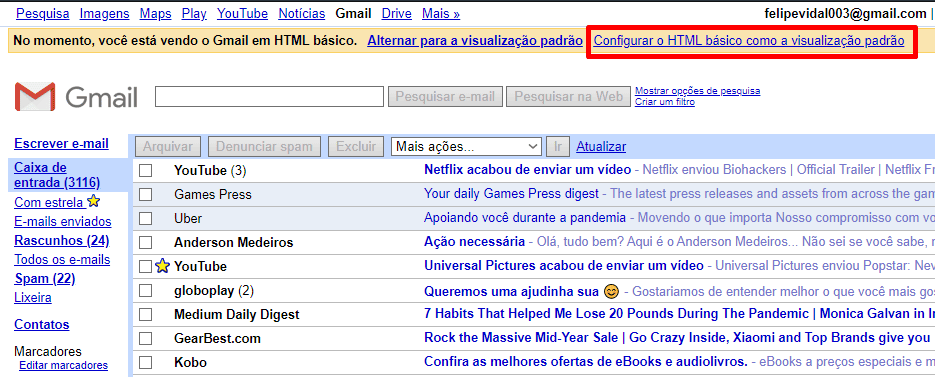This screenshot has height=377, width=935.
Task: Open Rascunhos (24)
Action: tap(62, 241)
